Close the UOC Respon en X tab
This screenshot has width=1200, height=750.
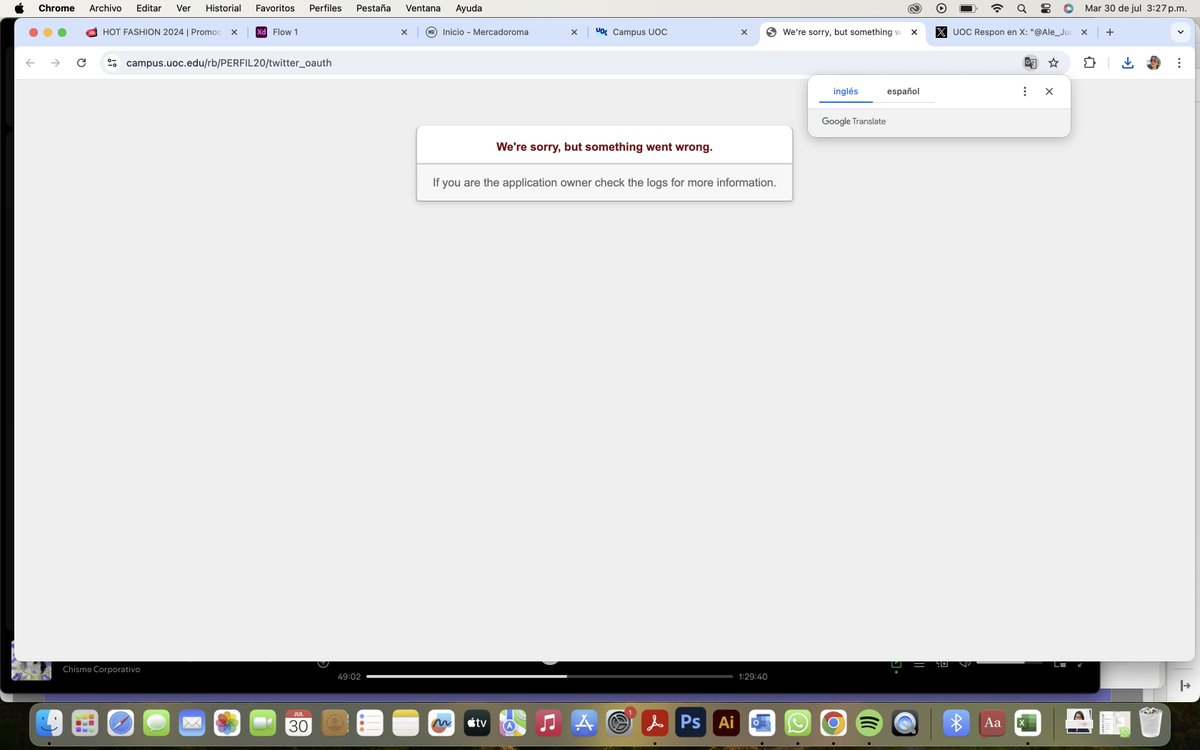tap(1084, 32)
